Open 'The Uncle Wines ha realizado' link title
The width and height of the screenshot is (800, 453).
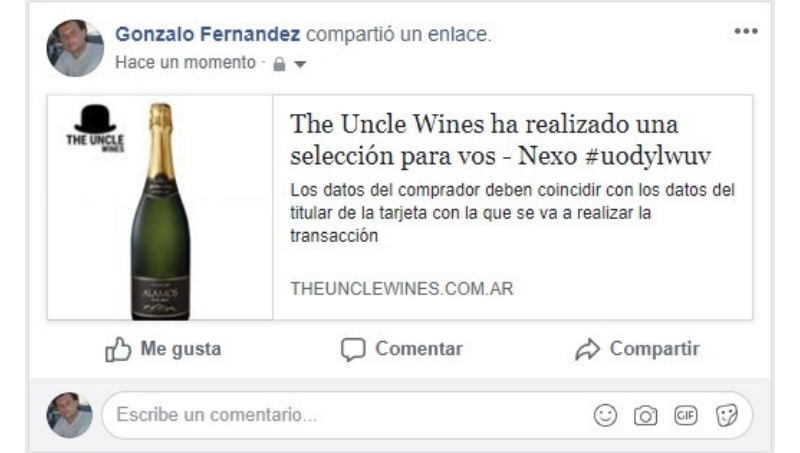point(501,140)
